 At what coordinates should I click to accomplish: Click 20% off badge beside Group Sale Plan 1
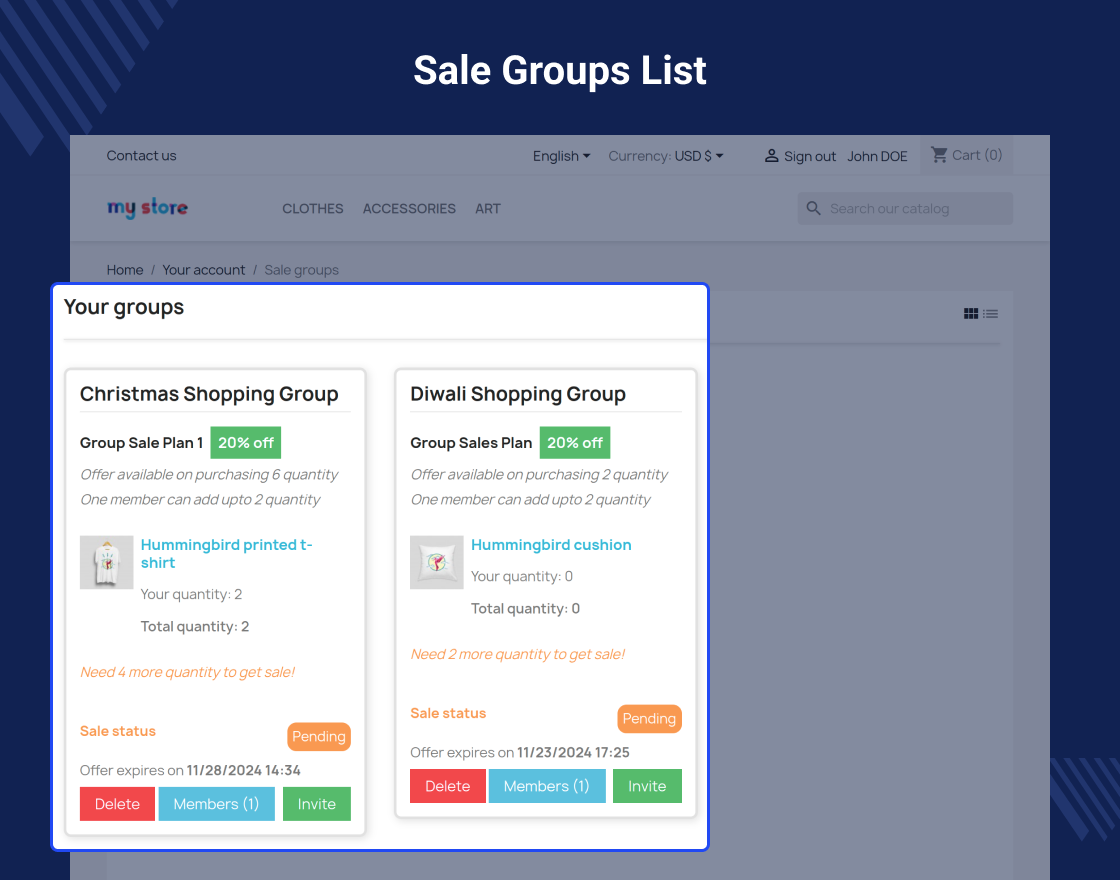(246, 443)
